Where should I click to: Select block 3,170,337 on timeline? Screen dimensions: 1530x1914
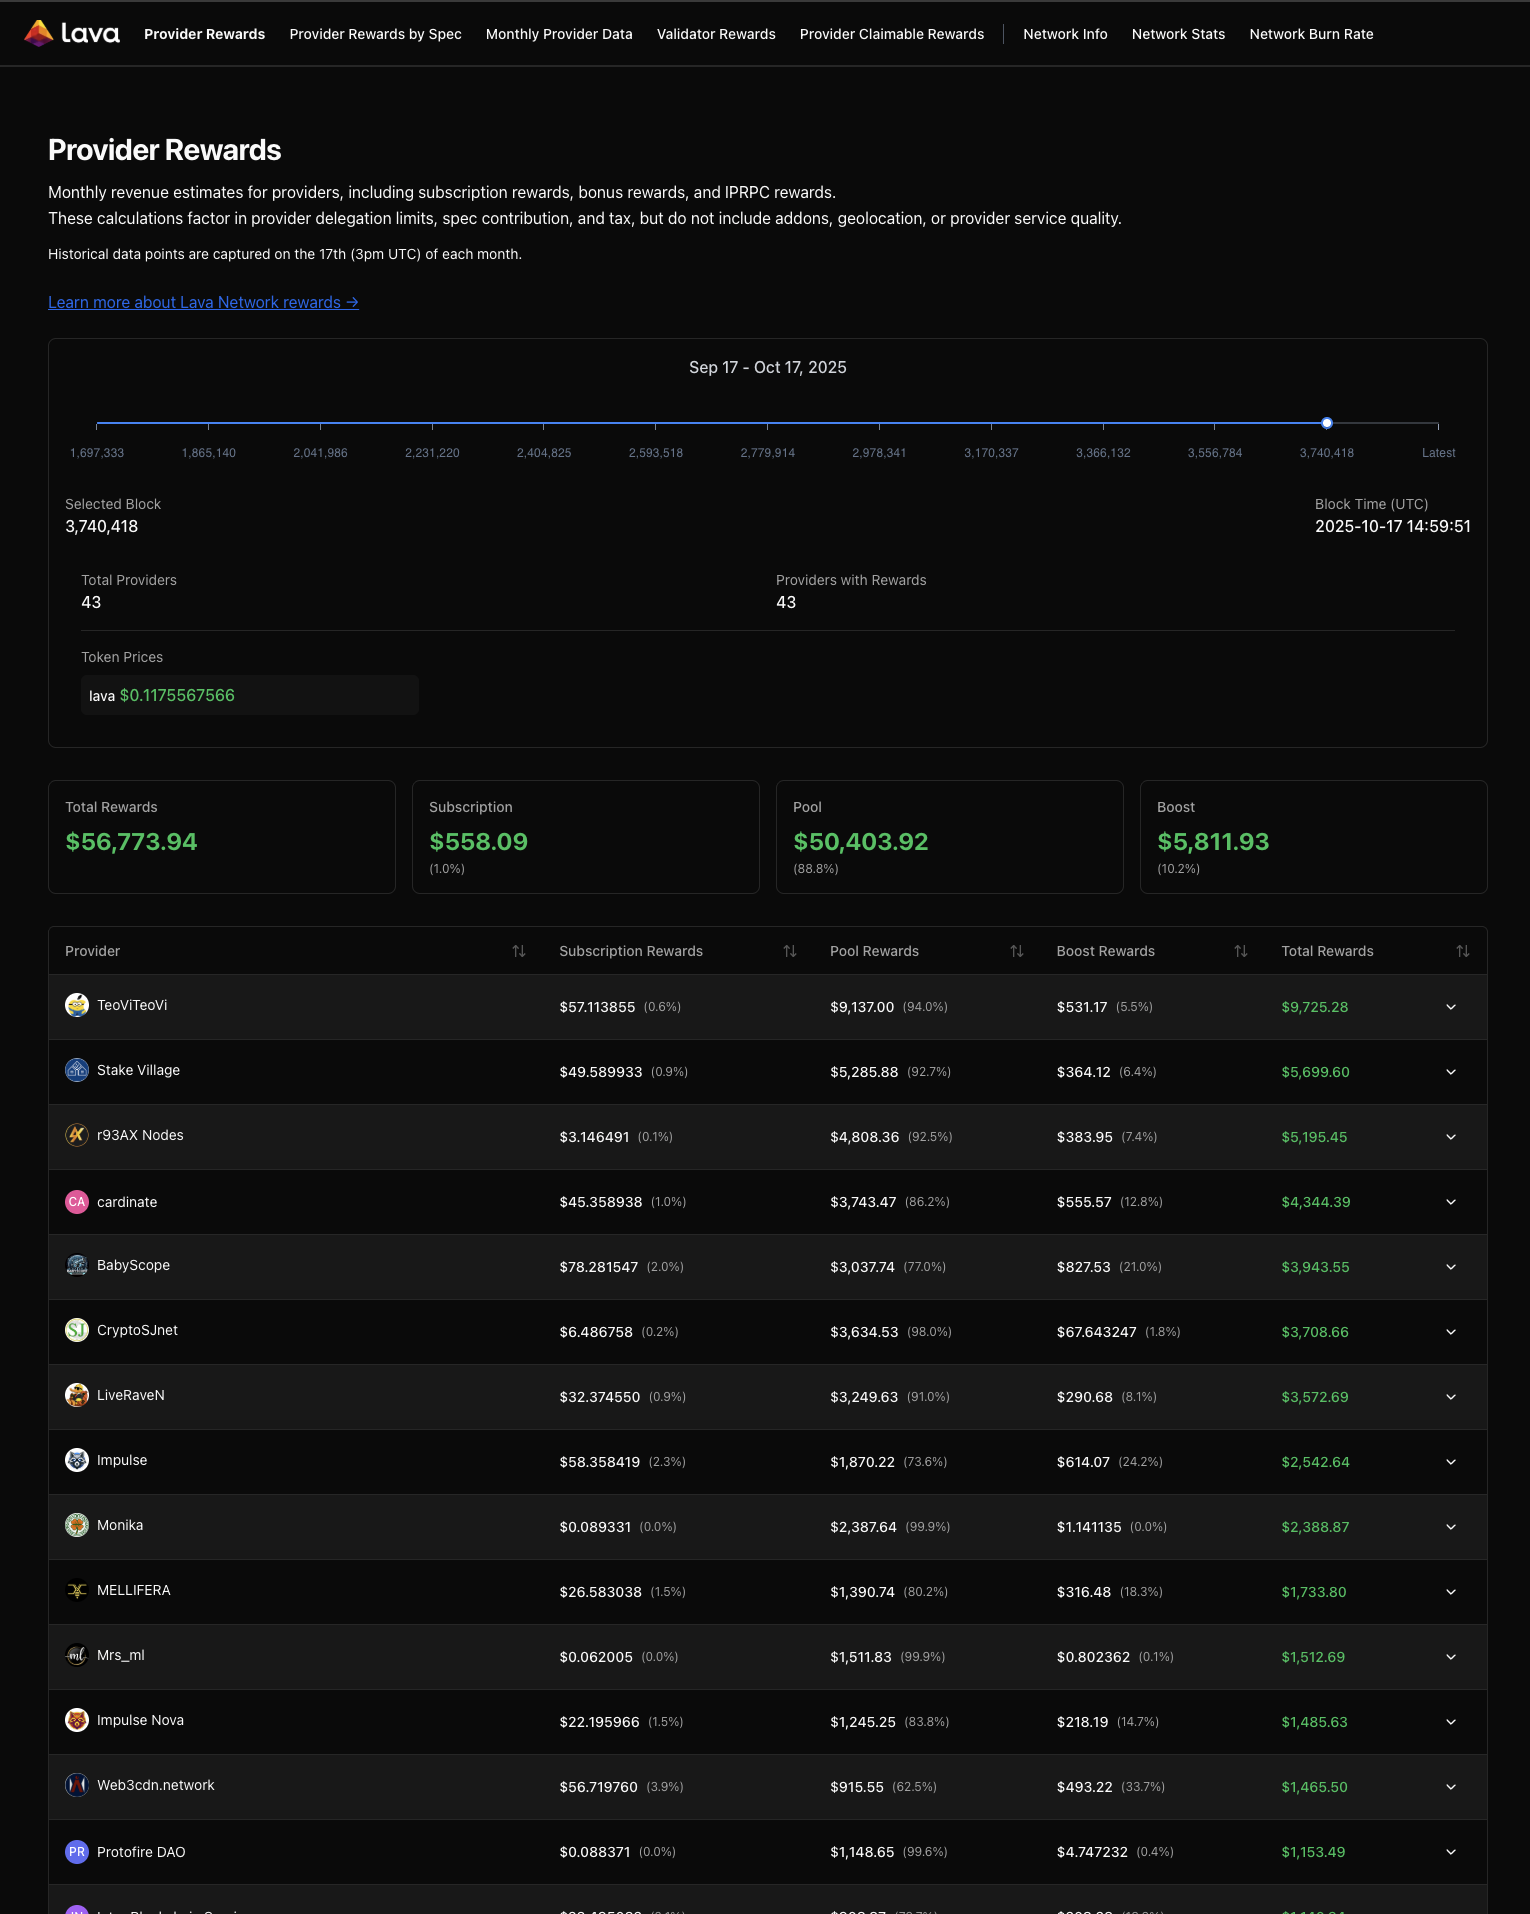point(991,453)
